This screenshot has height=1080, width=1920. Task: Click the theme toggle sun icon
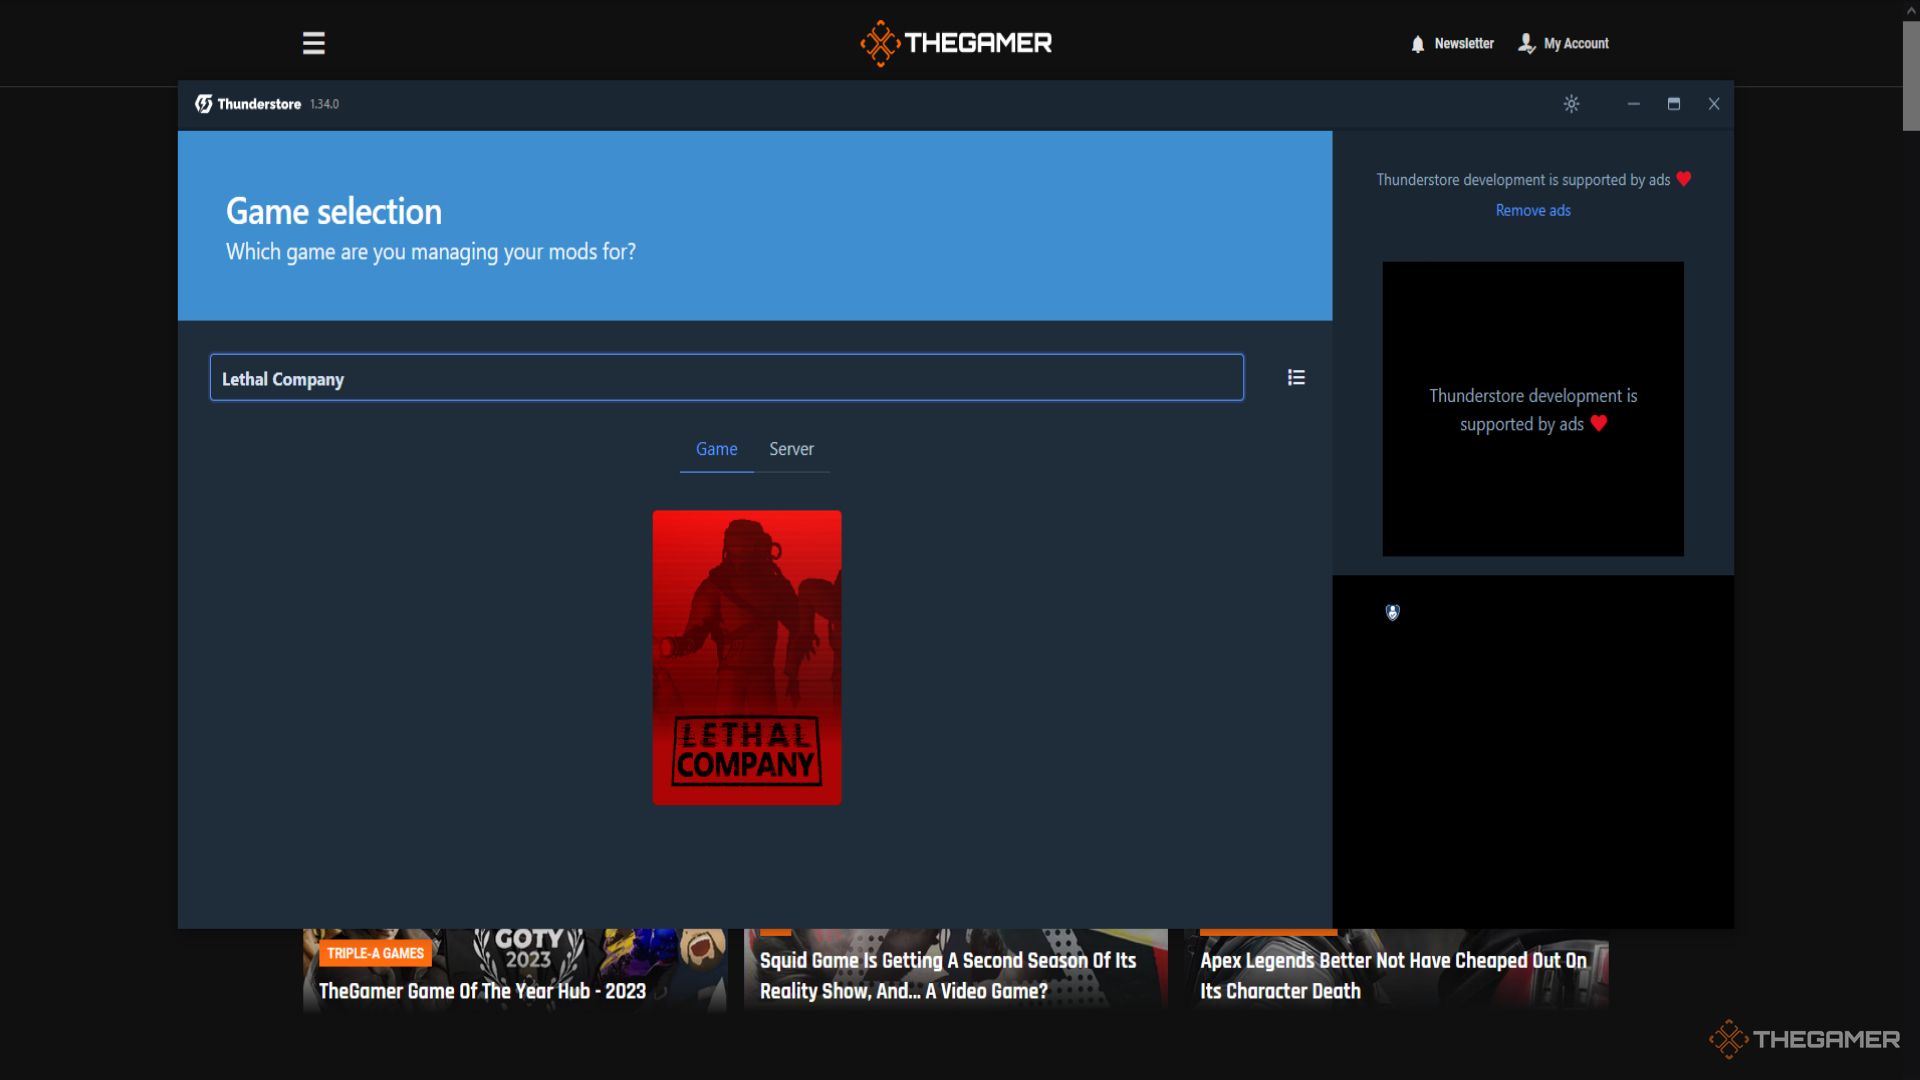[1571, 103]
